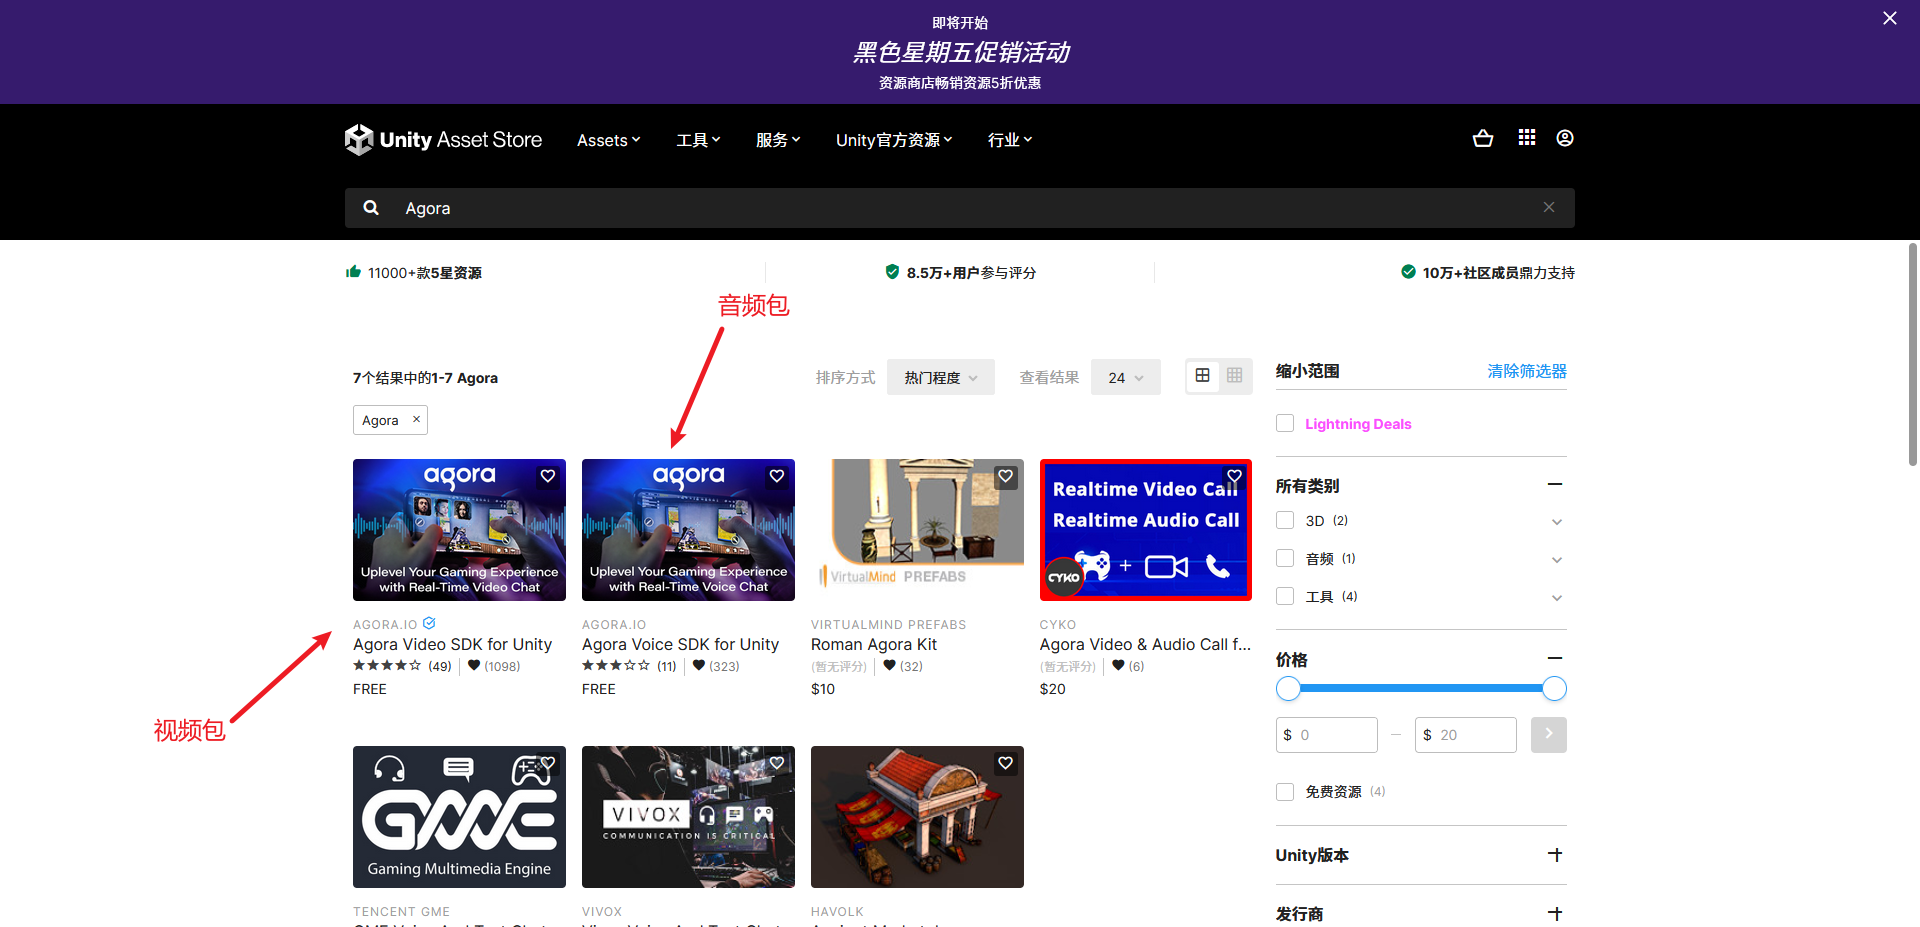Favorite the Agora Video SDK asset
The image size is (1920, 927).
tap(547, 476)
